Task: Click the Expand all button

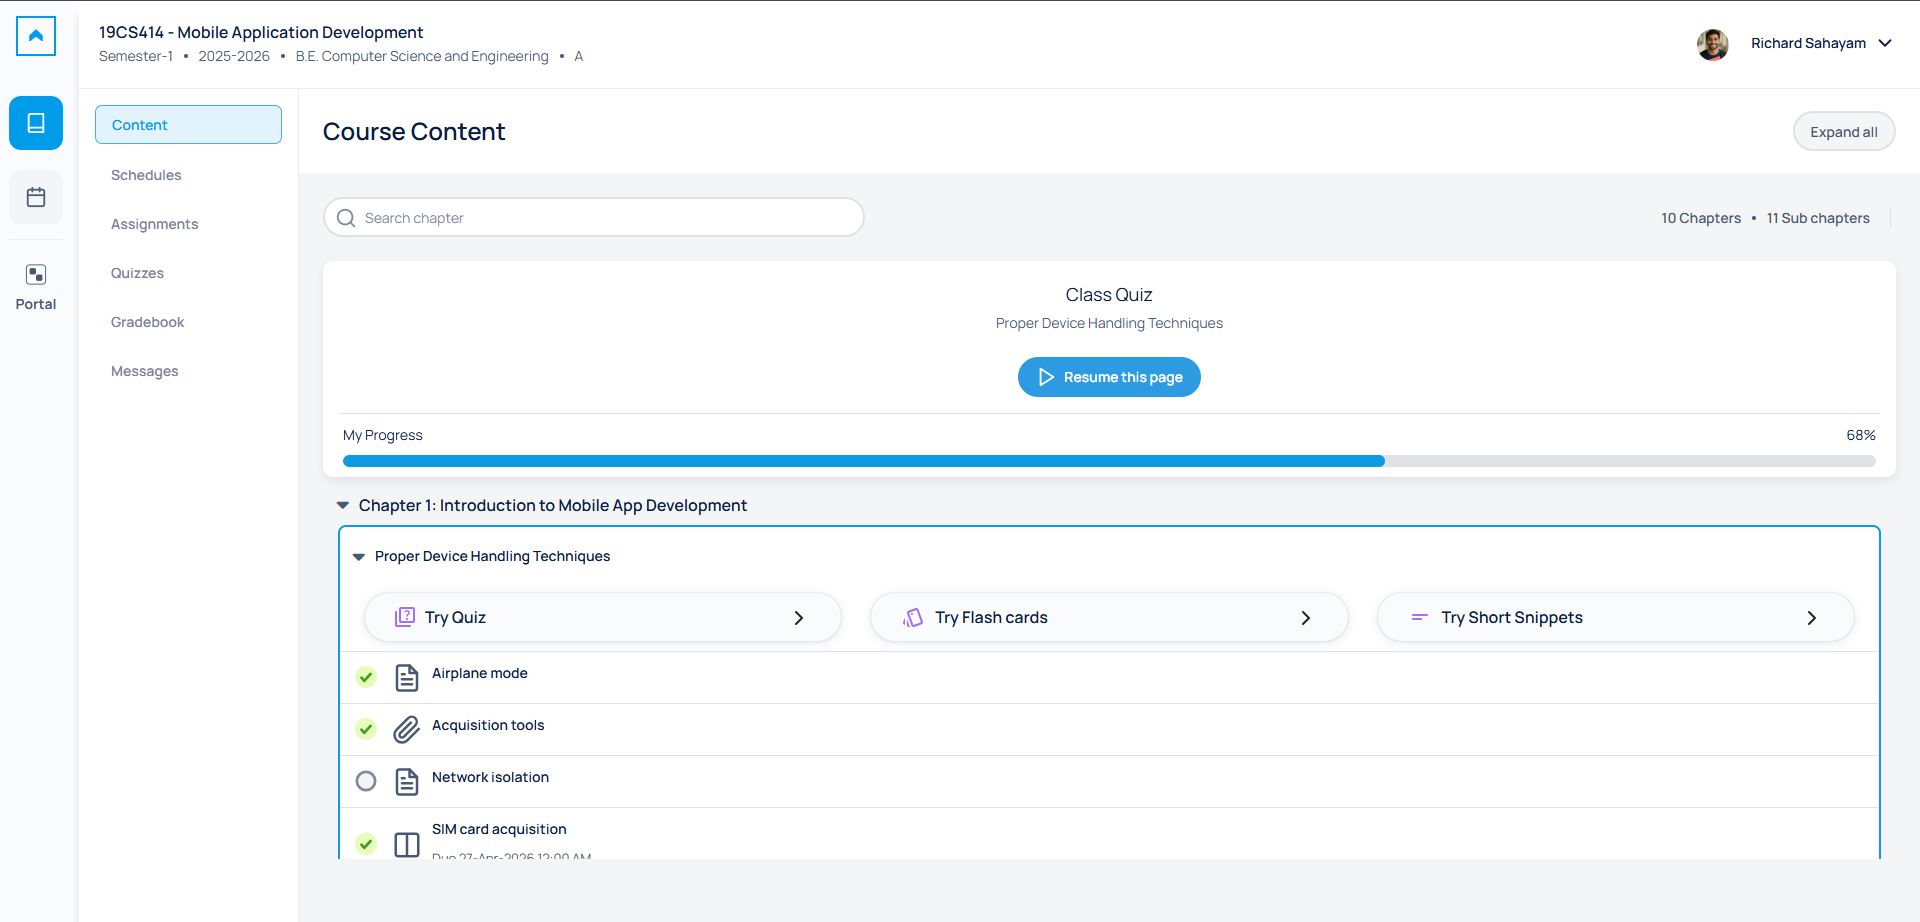Action: pos(1843,131)
